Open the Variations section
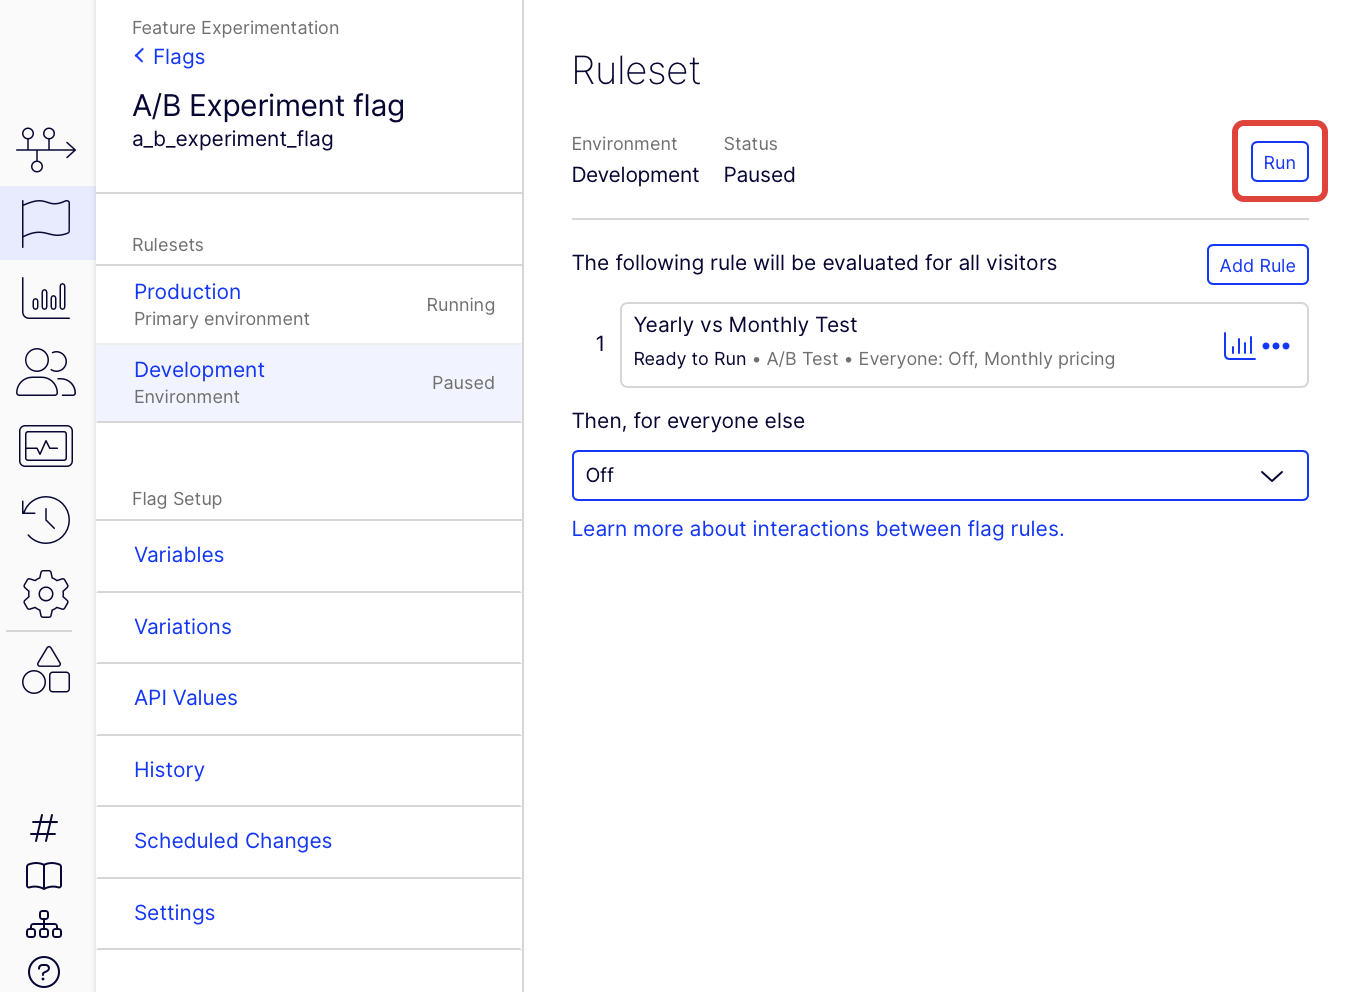Image resolution: width=1346 pixels, height=992 pixels. point(183,627)
